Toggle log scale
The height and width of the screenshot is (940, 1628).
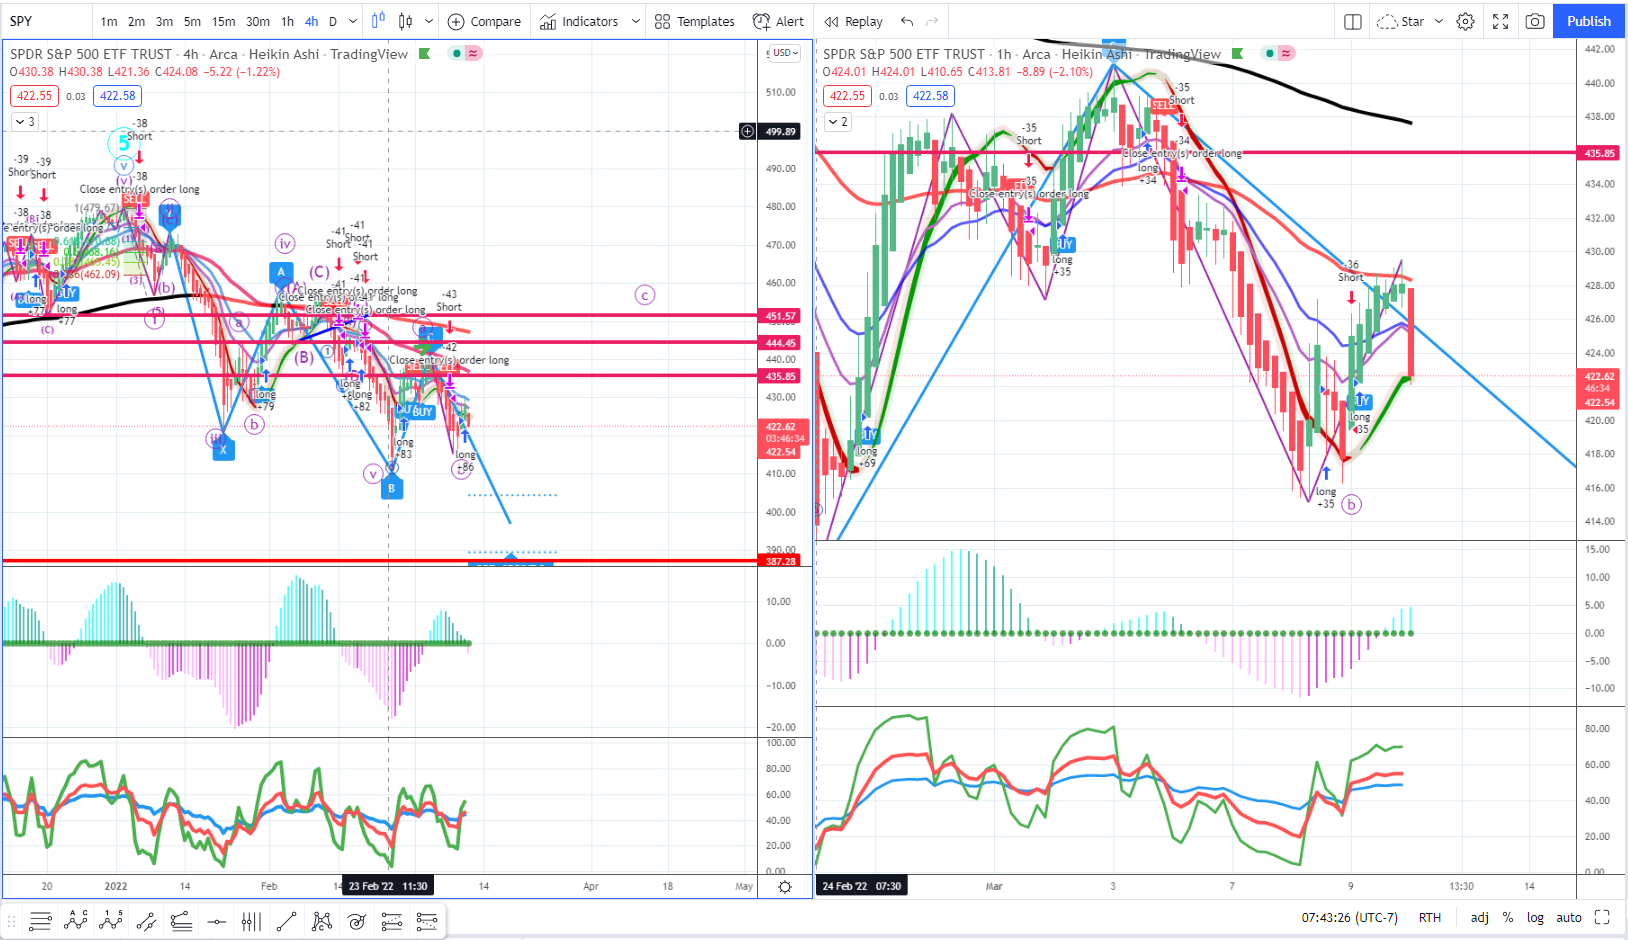1535,917
